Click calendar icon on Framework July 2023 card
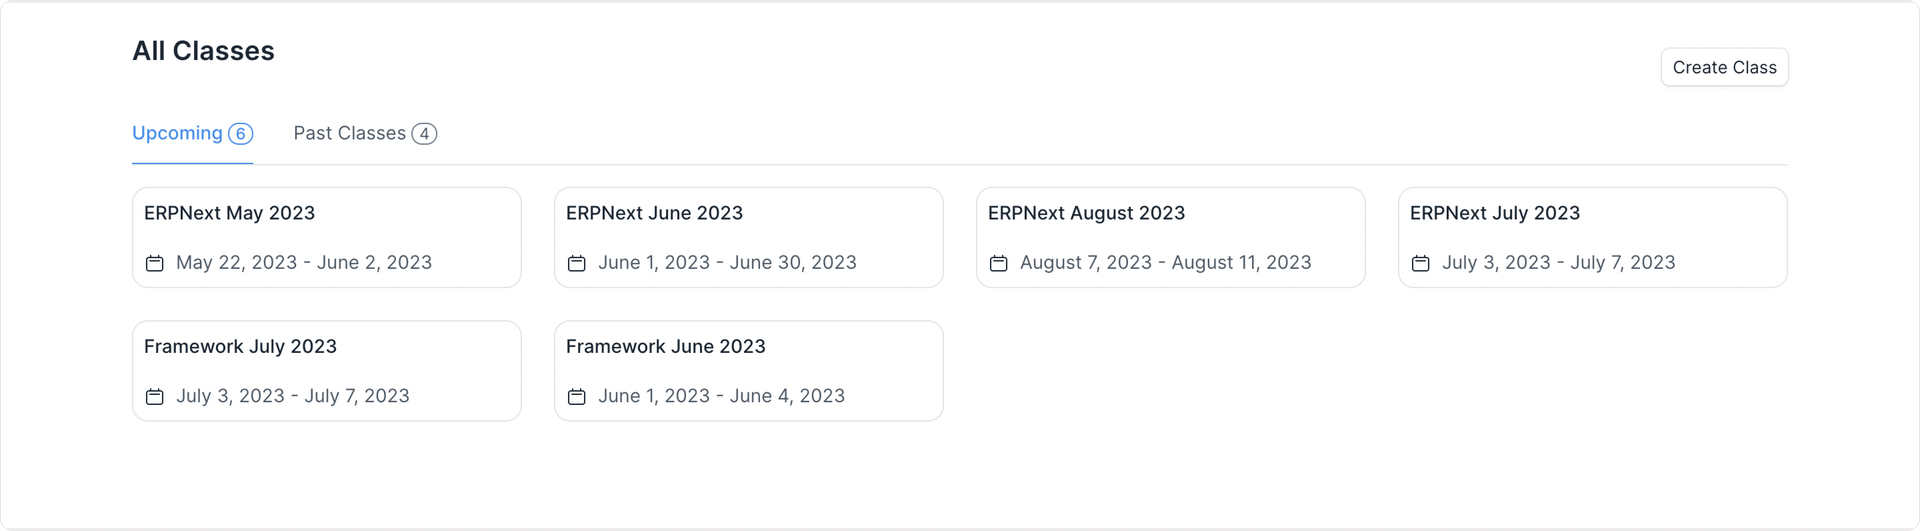Image resolution: width=1920 pixels, height=531 pixels. tap(154, 396)
